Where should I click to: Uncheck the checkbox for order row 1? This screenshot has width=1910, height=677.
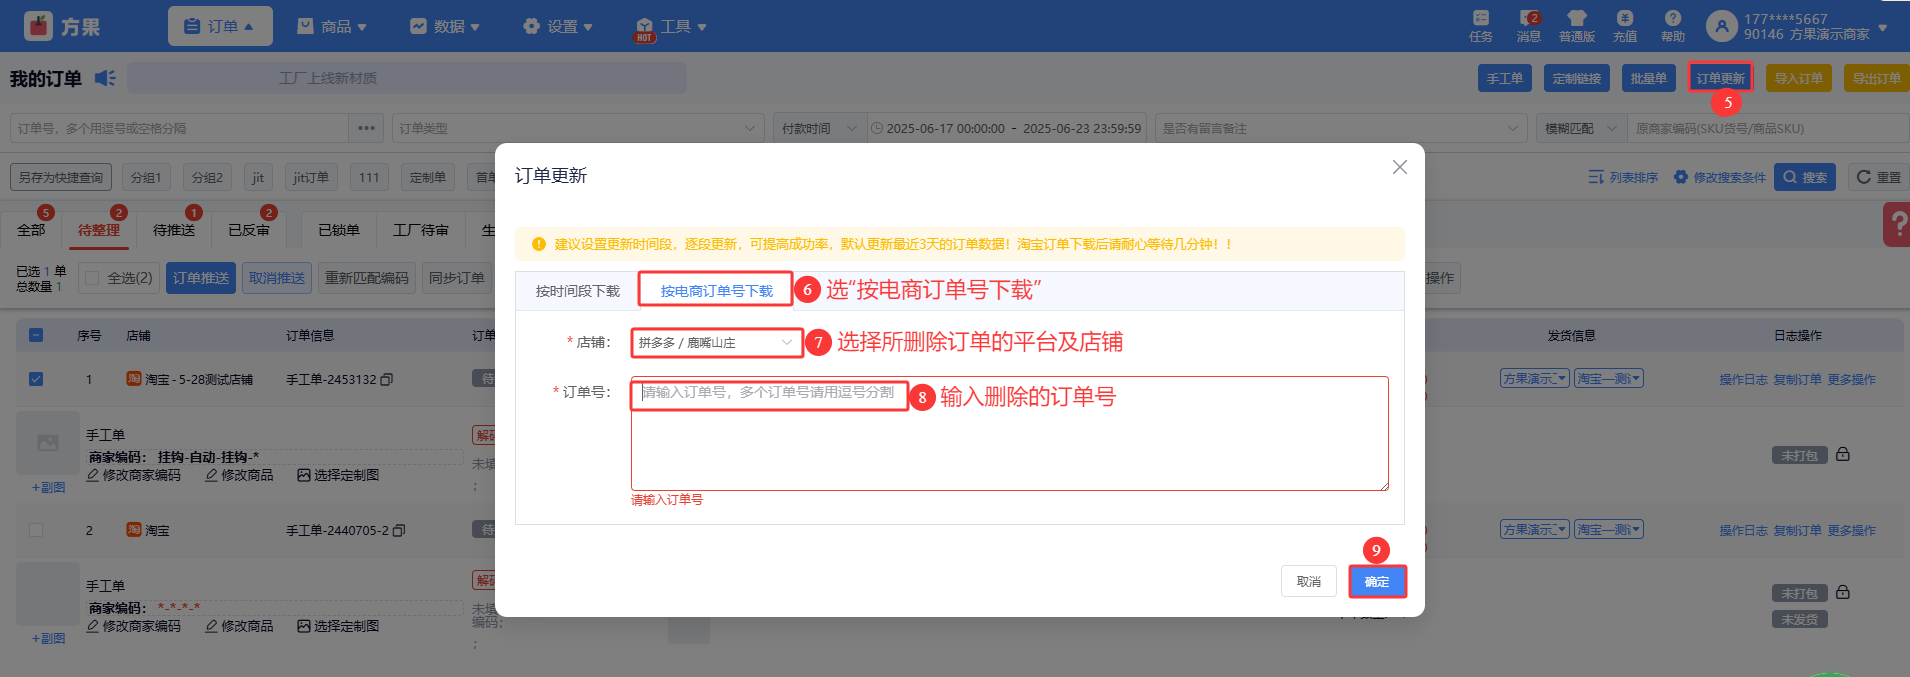(36, 379)
